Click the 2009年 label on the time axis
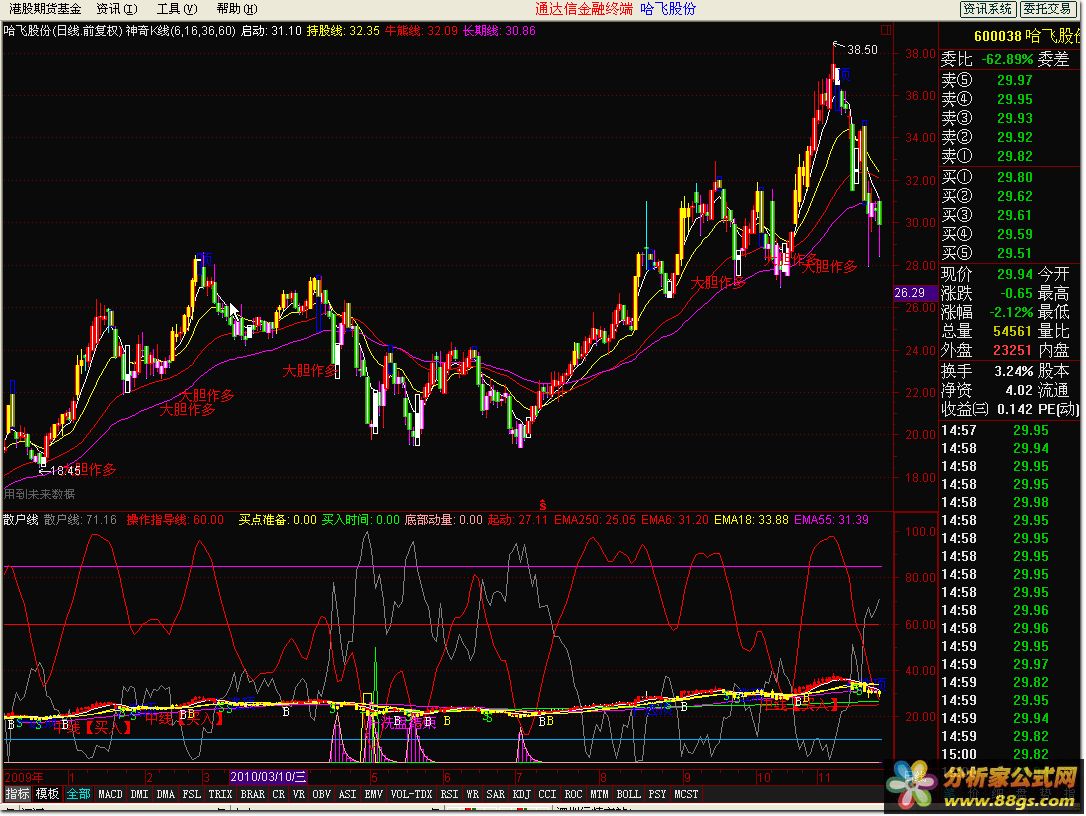Screen dimensions: 1086x816 (24, 777)
